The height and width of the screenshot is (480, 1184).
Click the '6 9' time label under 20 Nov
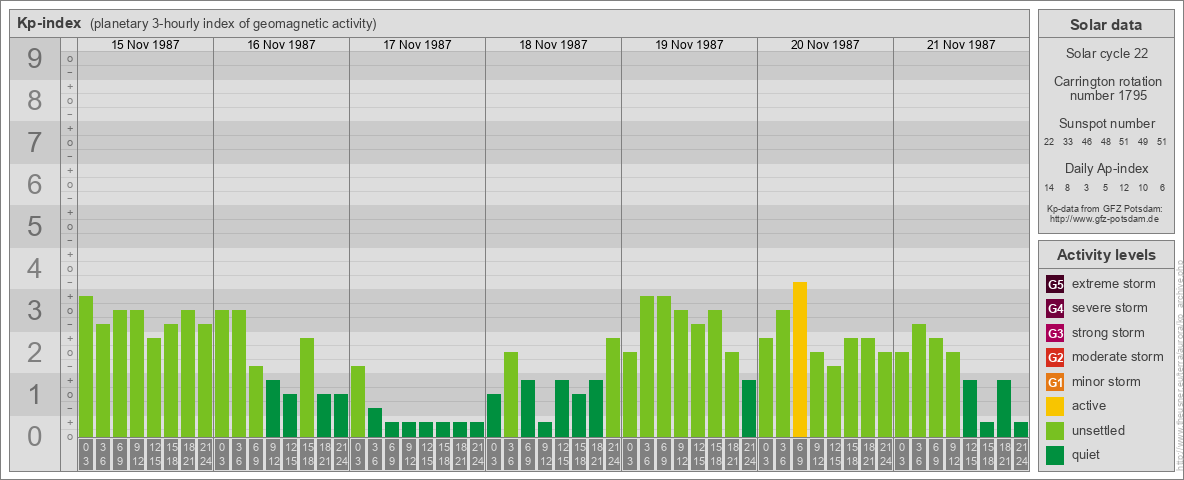point(800,455)
